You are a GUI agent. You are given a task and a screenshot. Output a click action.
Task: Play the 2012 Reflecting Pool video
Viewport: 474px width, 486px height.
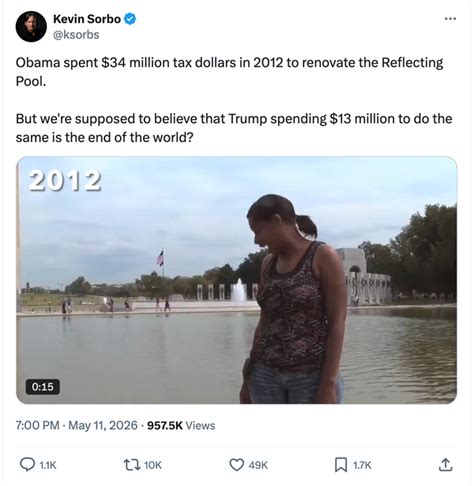(237, 280)
